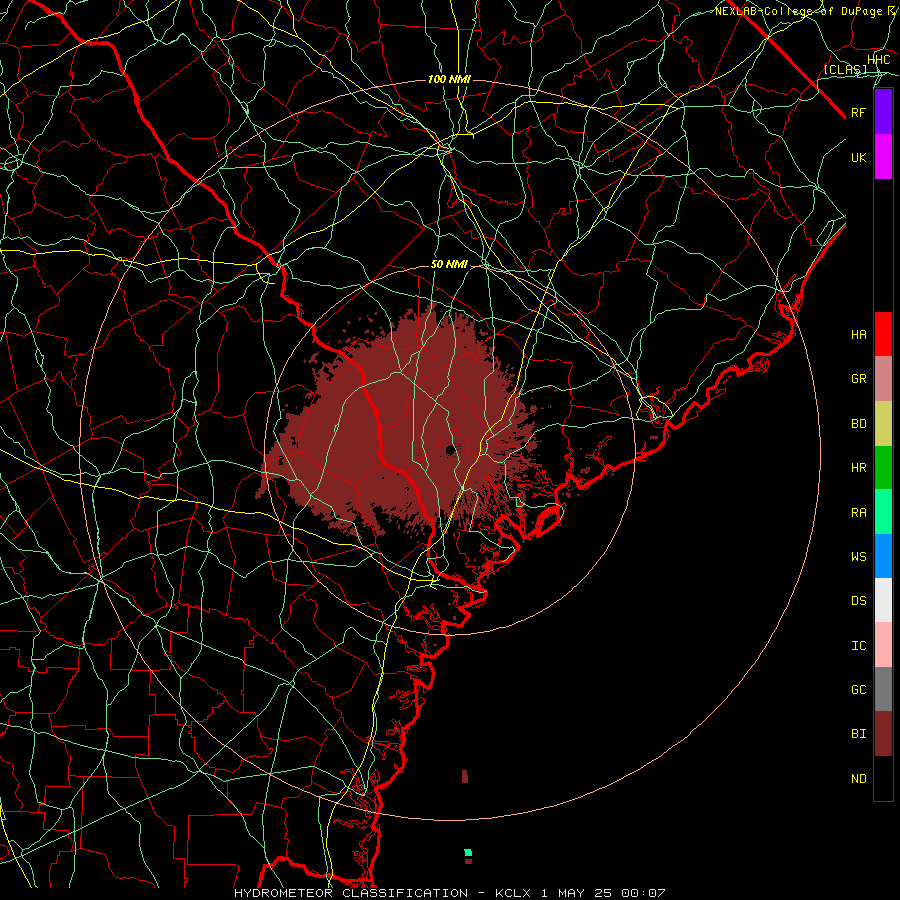Click the GR legend label
900x900 pixels.
(x=858, y=379)
